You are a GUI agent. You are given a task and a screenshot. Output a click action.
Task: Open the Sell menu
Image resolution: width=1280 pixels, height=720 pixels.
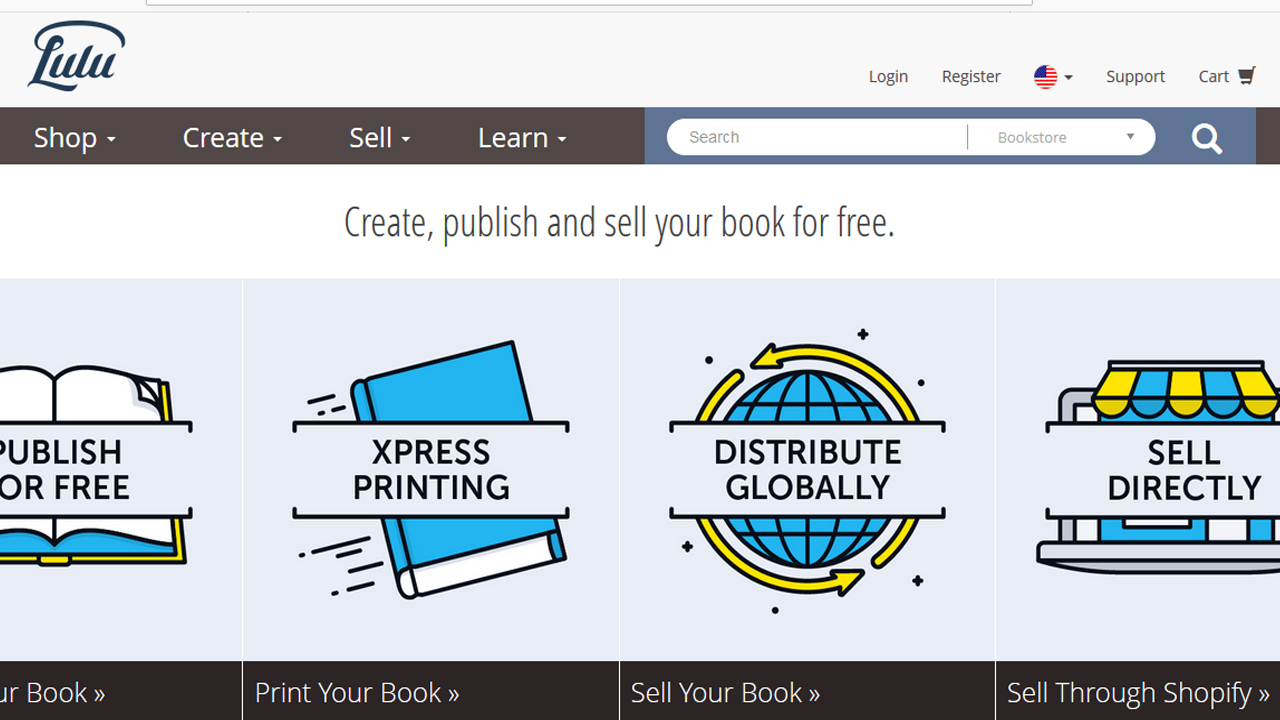coord(380,138)
